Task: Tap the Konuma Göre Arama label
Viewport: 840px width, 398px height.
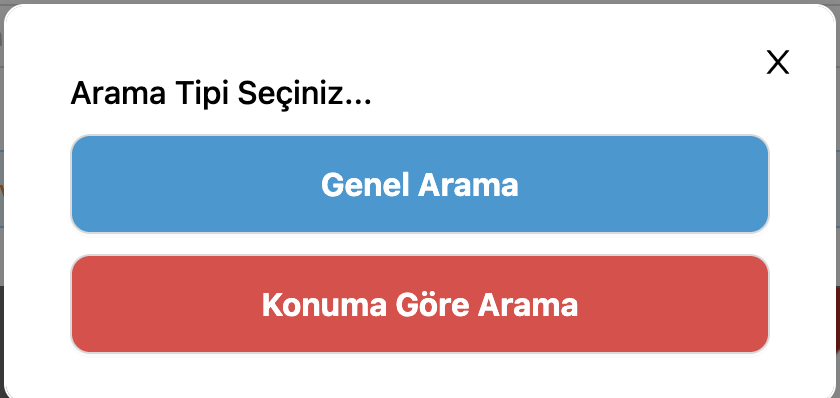Action: tap(420, 305)
